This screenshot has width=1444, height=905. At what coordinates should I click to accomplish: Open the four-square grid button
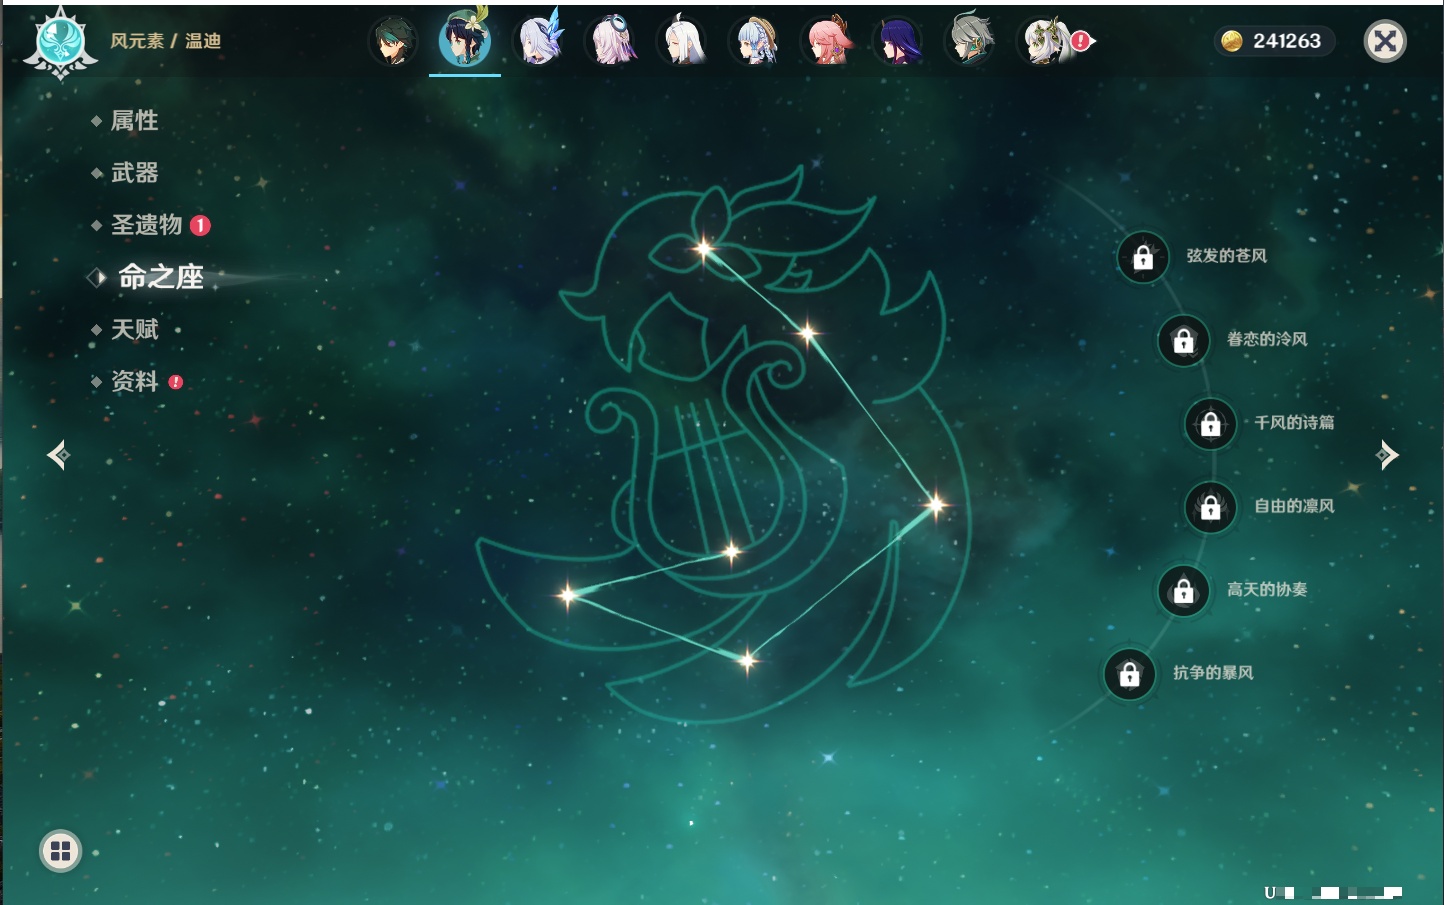tap(60, 851)
